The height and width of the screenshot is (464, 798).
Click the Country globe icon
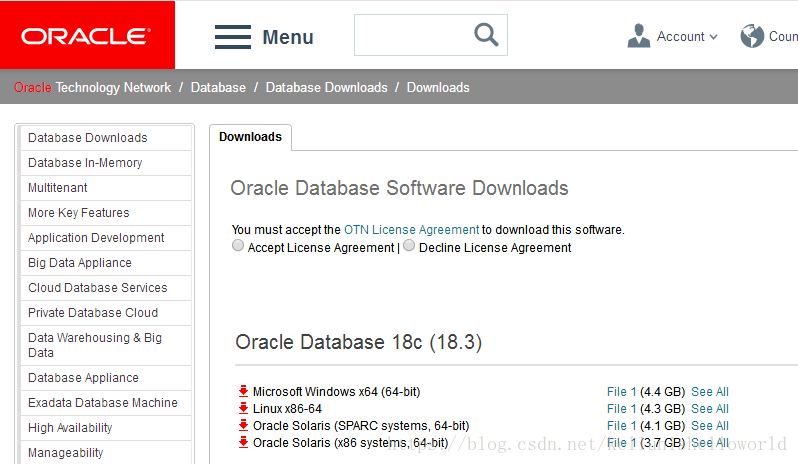752,36
